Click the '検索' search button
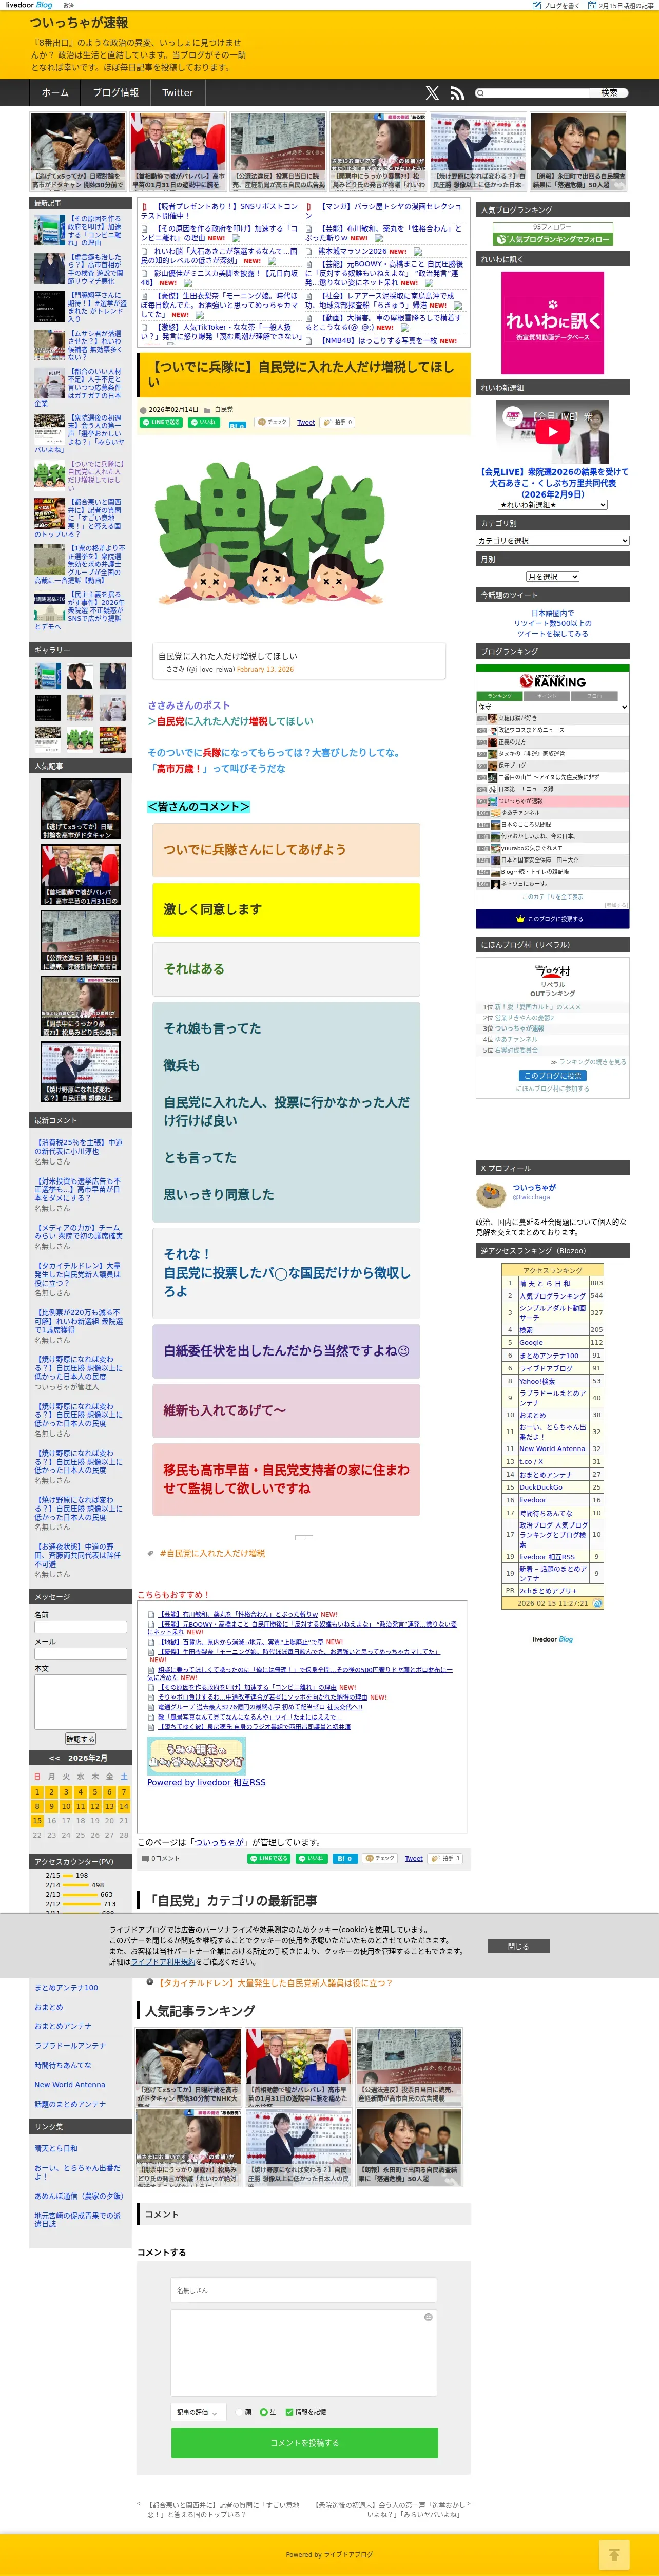Viewport: 659px width, 2576px height. pos(609,93)
